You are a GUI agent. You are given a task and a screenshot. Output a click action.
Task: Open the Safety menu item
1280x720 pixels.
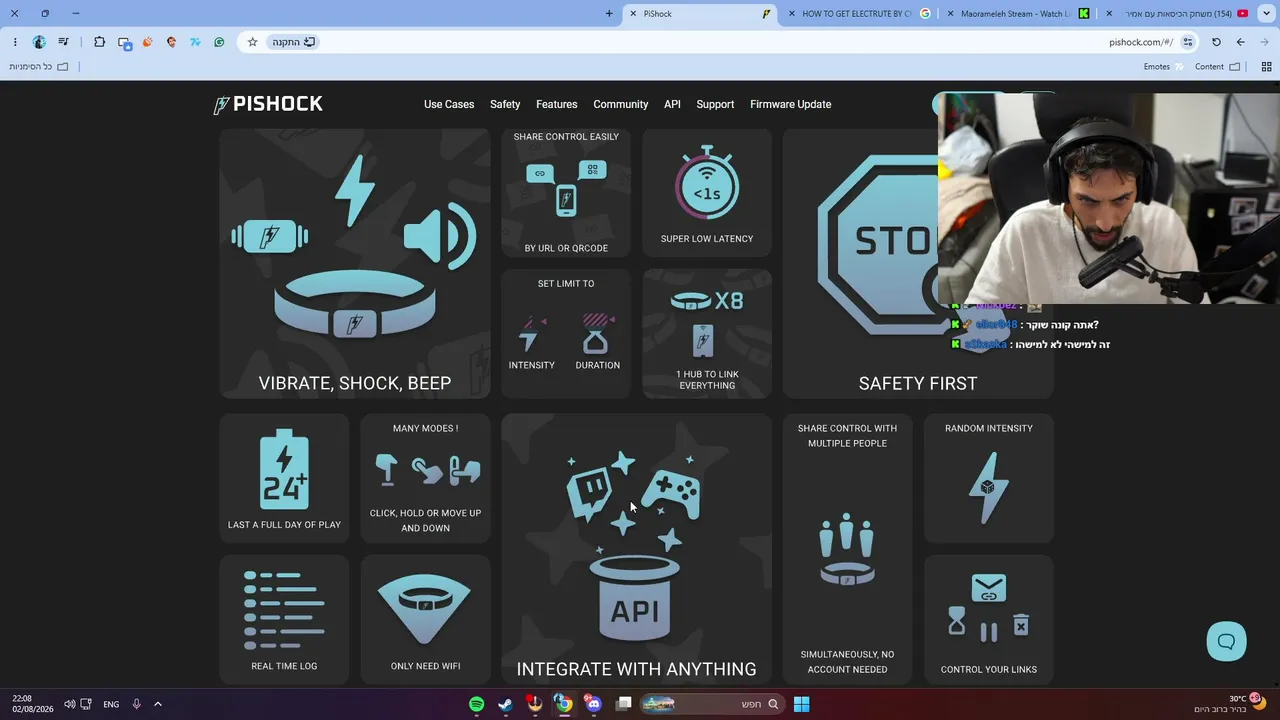pyautogui.click(x=505, y=104)
